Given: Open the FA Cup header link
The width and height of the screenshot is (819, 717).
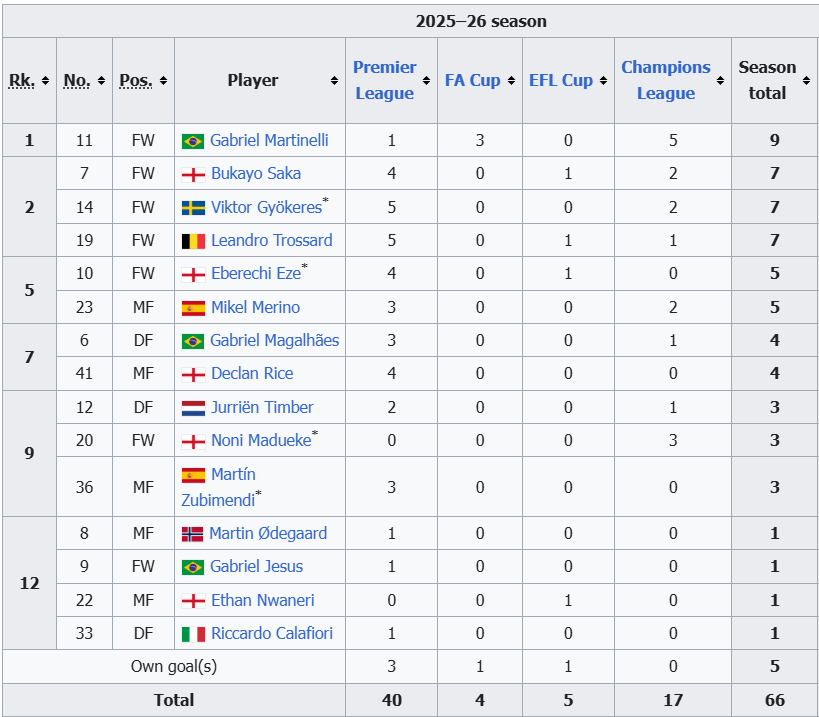Looking at the screenshot, I should point(472,80).
